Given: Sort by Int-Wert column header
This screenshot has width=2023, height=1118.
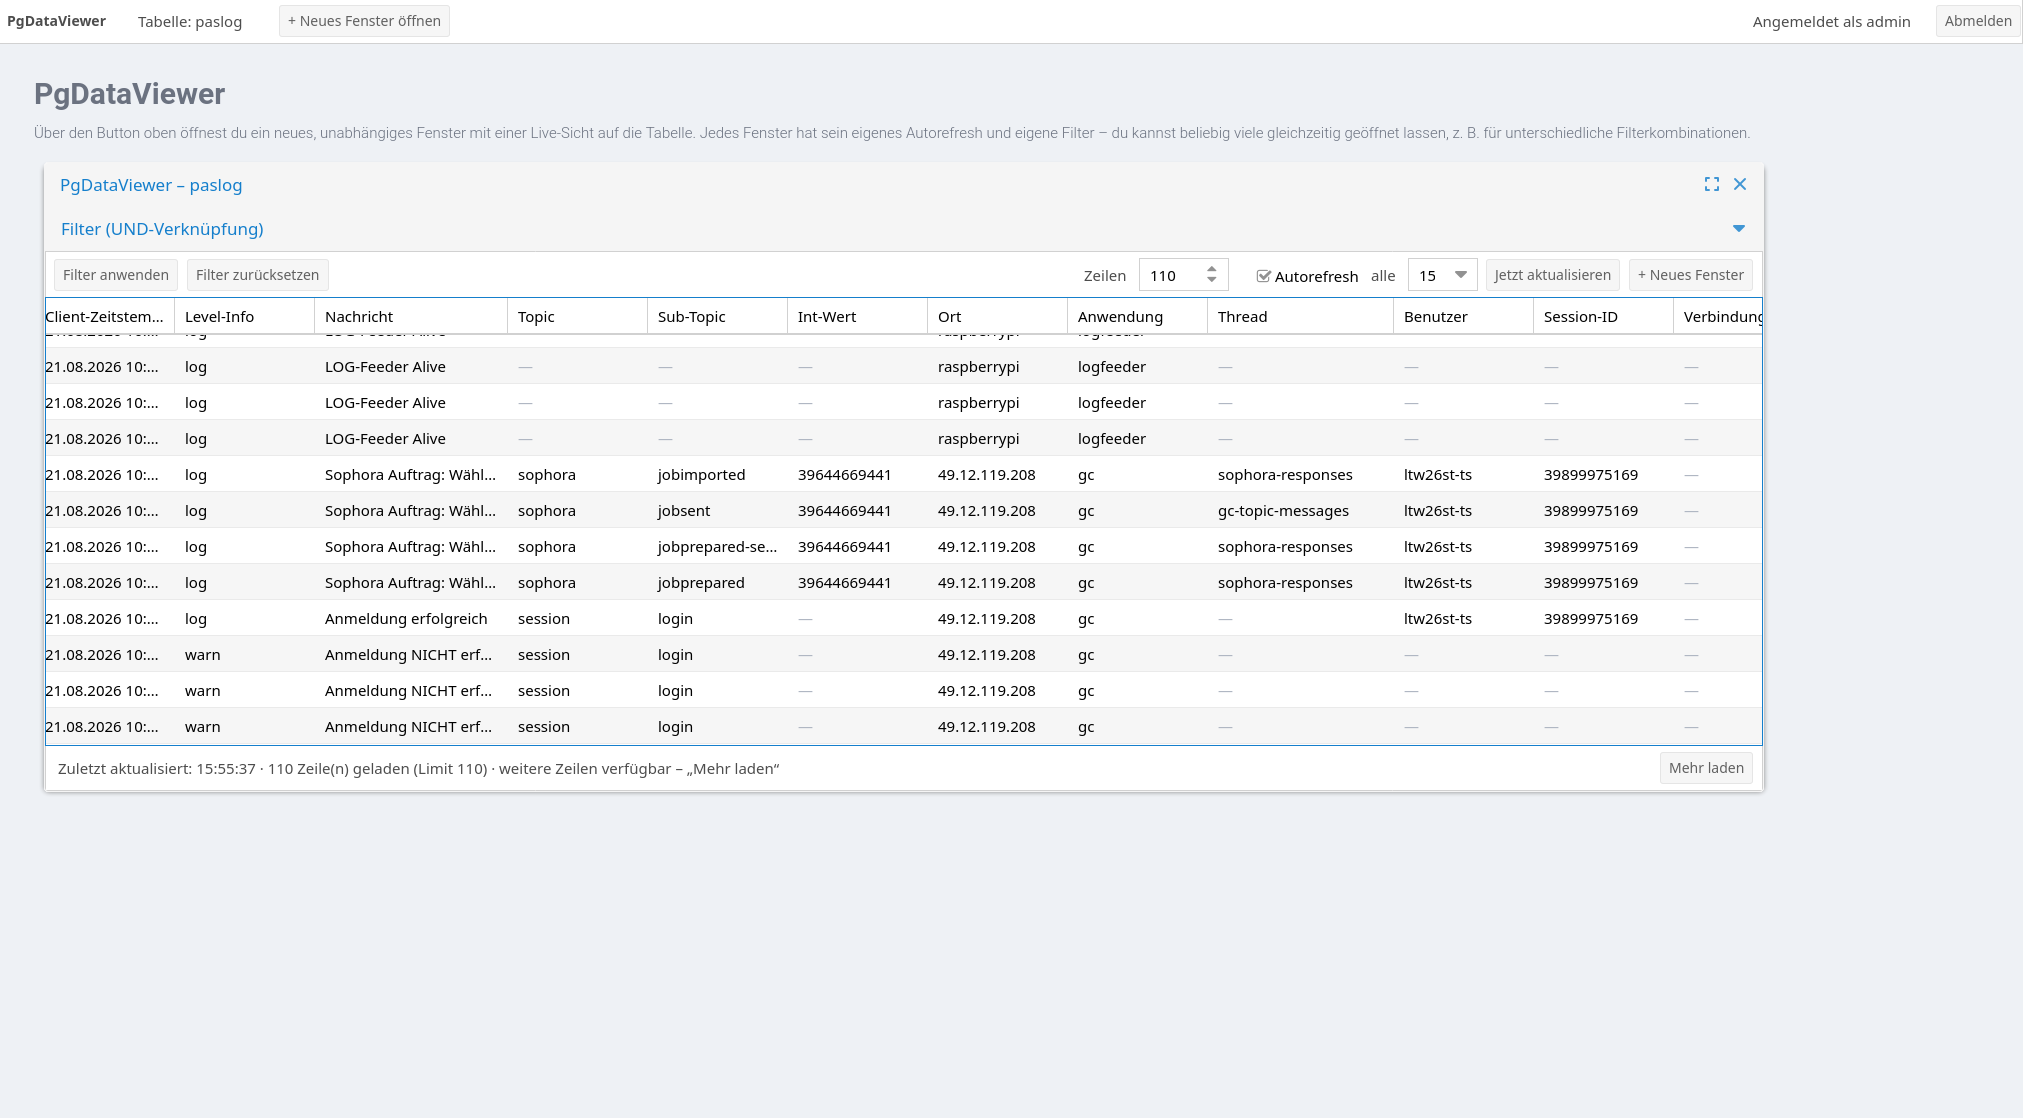Looking at the screenshot, I should point(857,316).
